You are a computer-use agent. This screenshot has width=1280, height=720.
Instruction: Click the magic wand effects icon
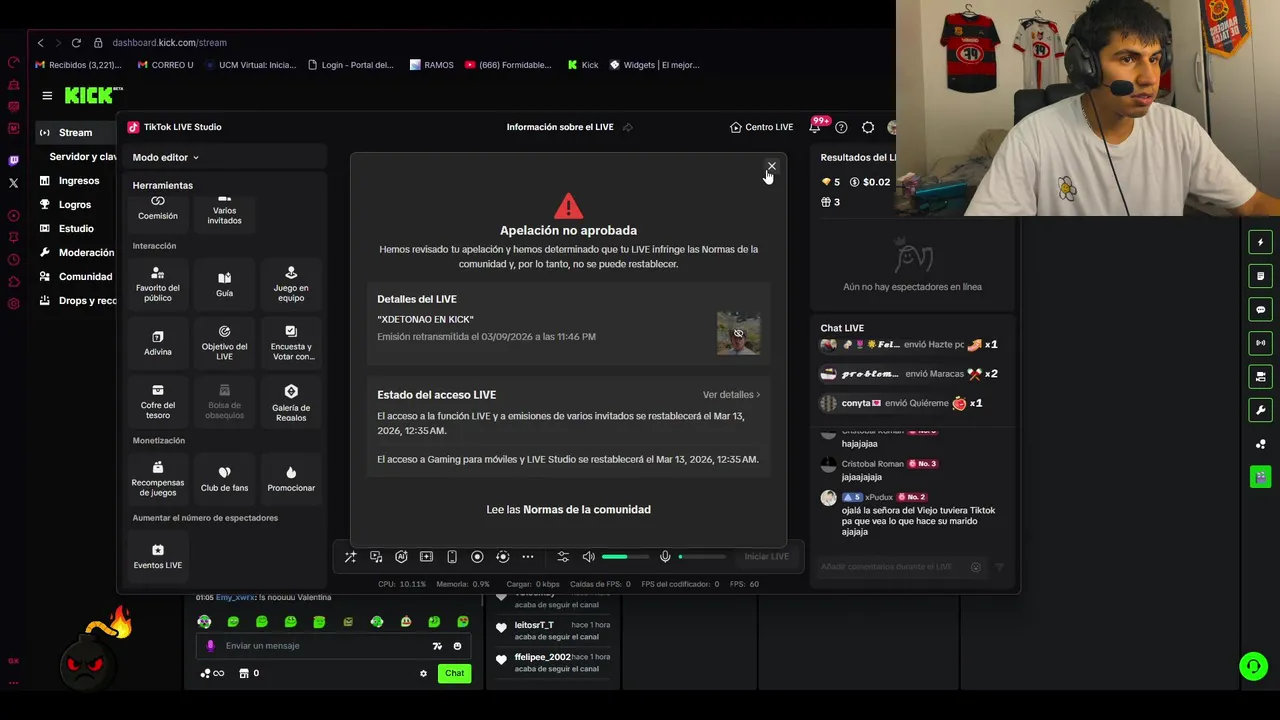click(x=350, y=557)
